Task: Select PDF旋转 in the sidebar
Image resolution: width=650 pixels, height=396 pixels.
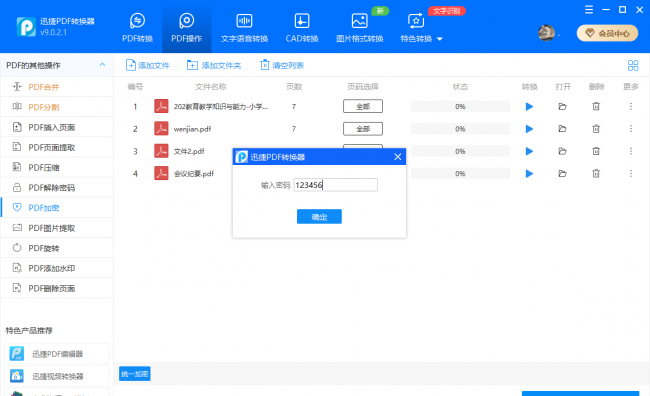Action: tap(57, 248)
